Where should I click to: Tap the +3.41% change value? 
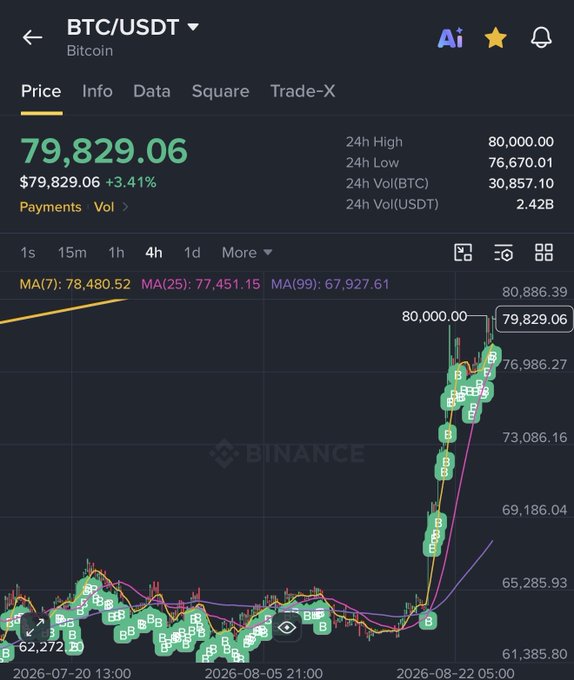(x=131, y=182)
